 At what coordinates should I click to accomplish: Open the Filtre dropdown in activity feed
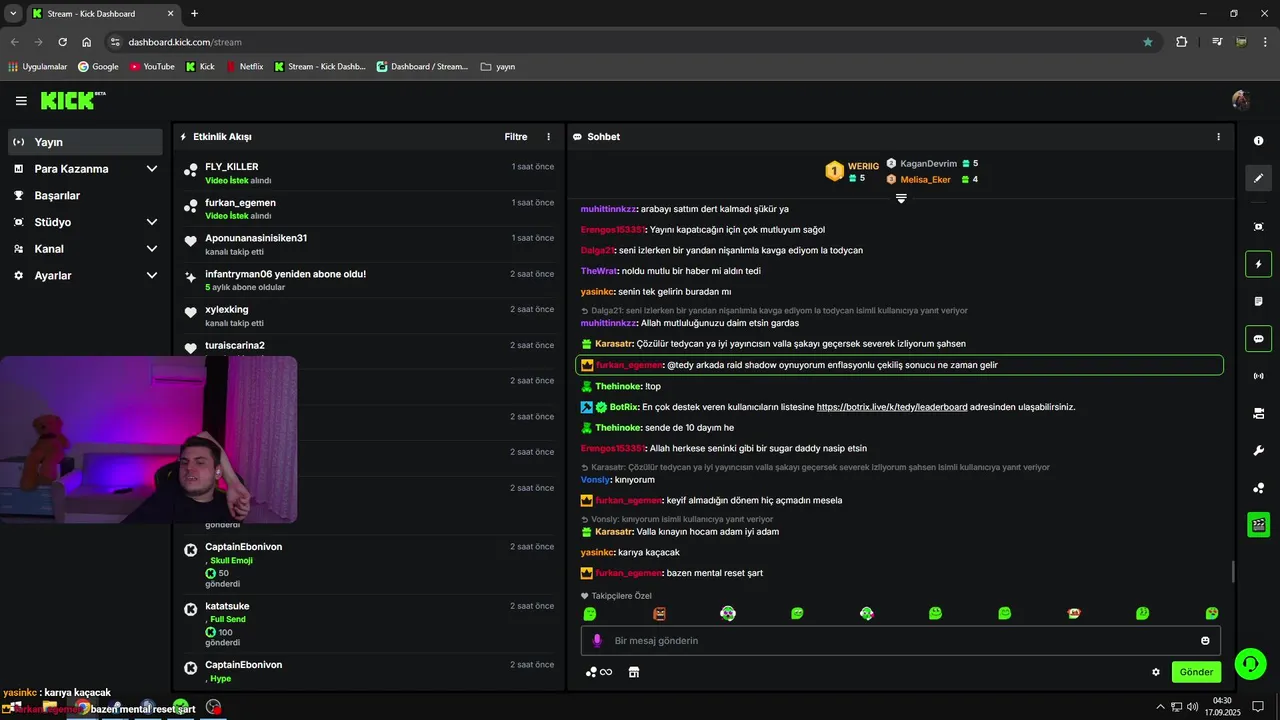tap(516, 137)
